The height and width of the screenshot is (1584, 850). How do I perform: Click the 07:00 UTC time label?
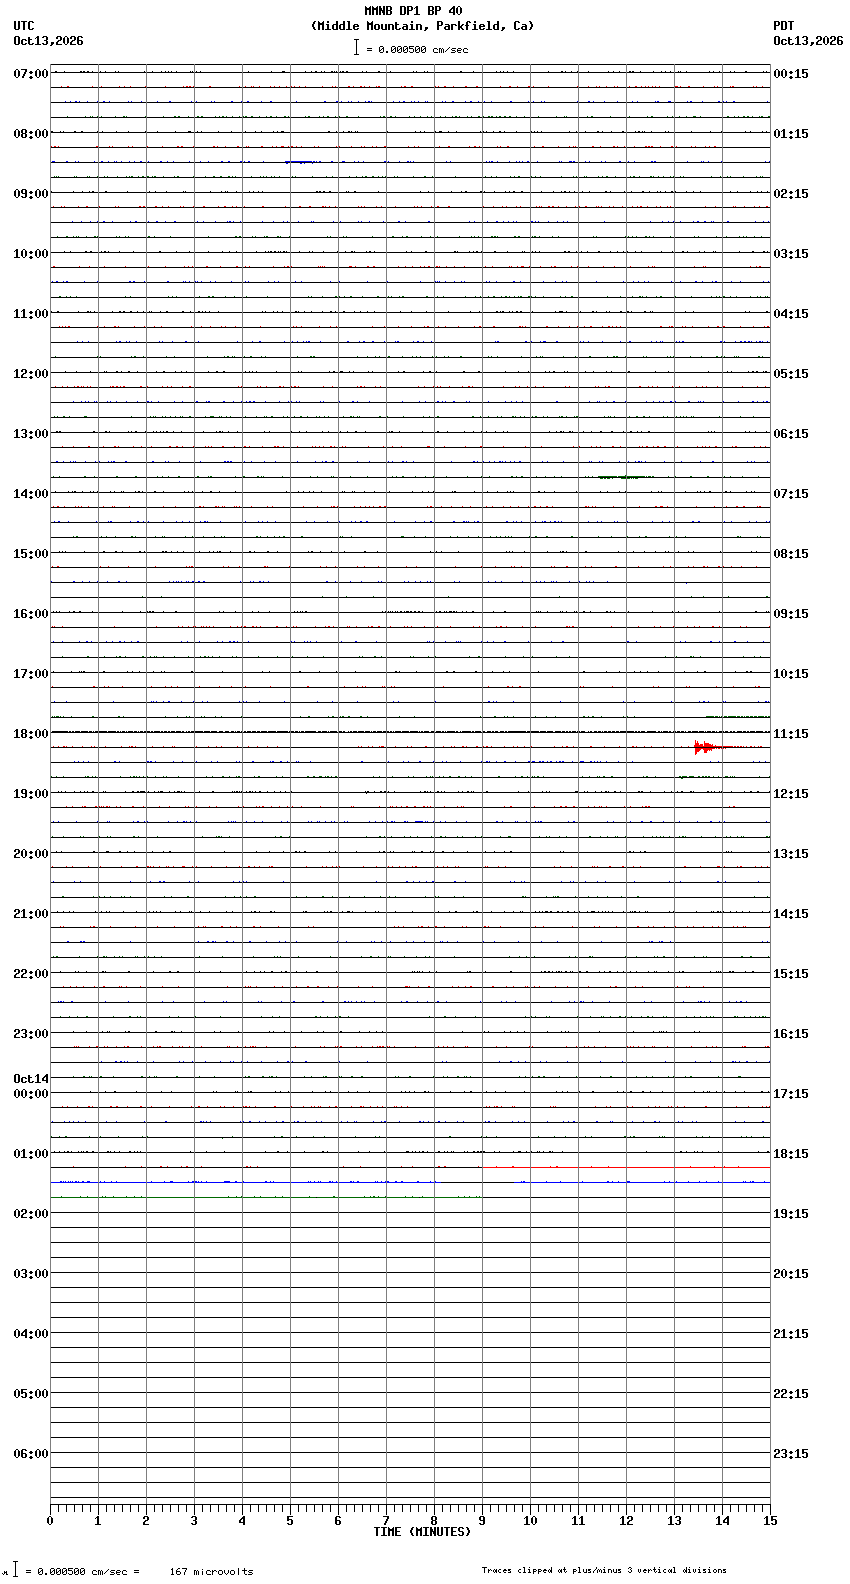point(31,74)
